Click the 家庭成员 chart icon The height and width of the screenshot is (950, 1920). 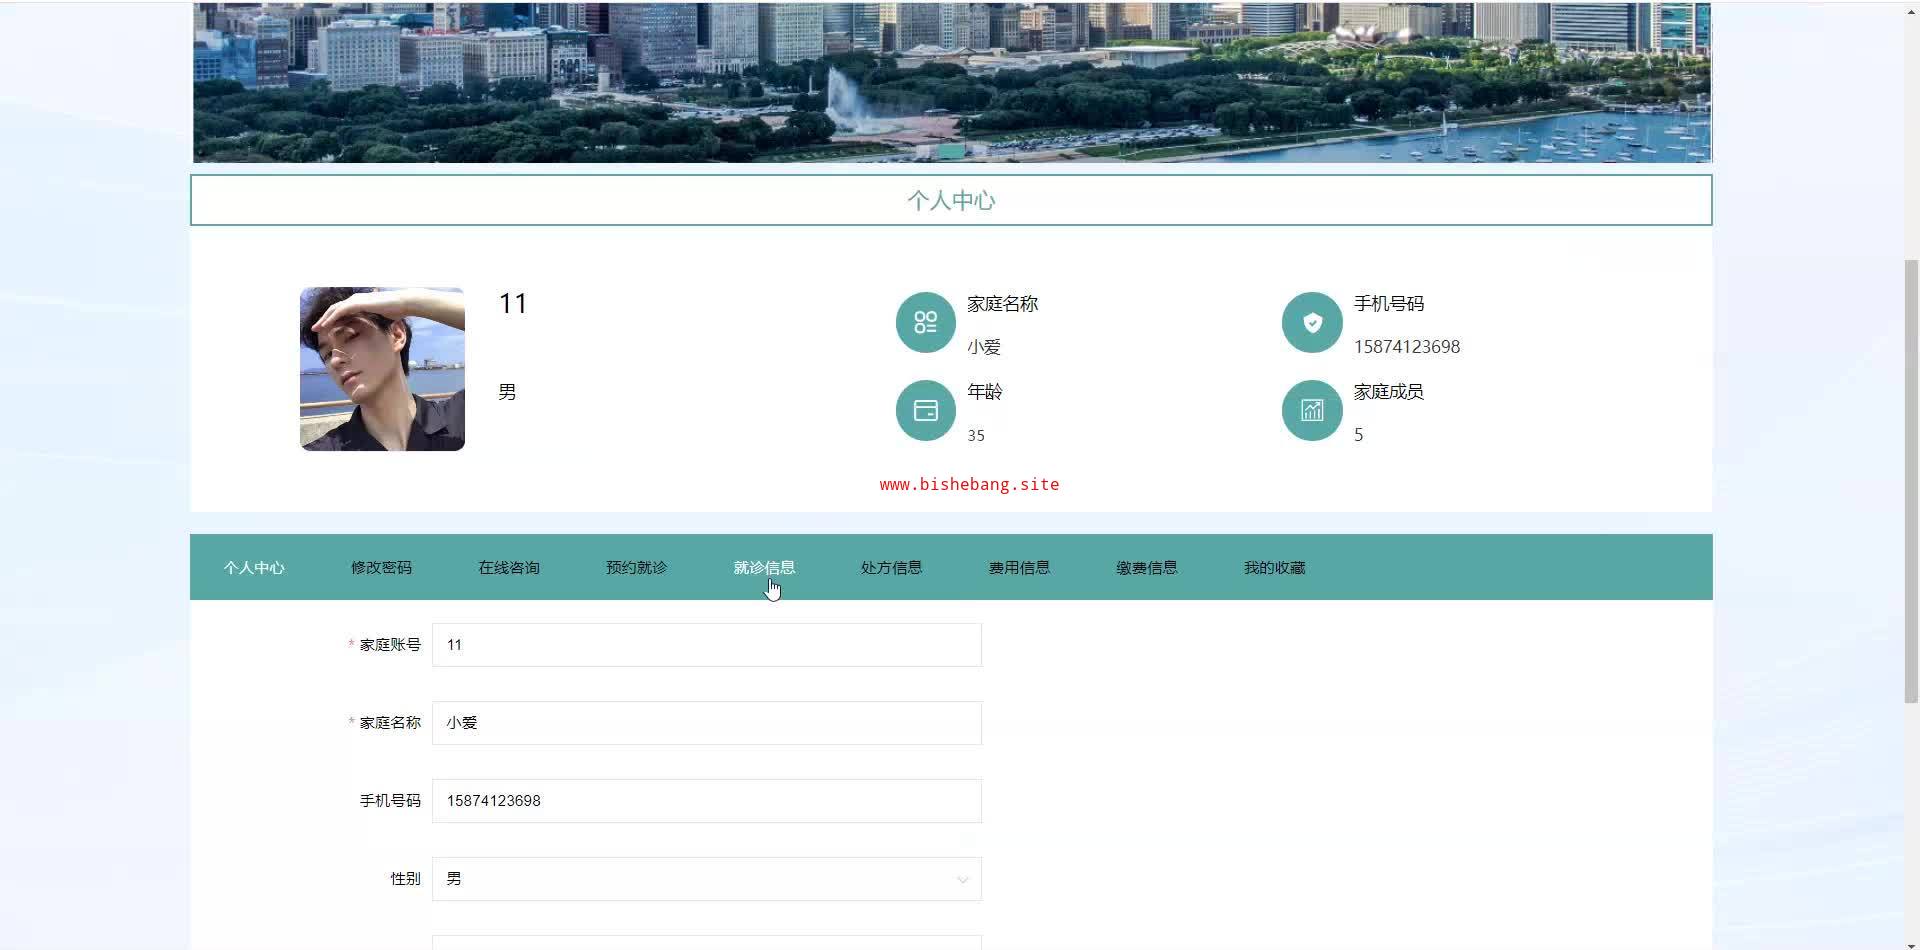1311,410
